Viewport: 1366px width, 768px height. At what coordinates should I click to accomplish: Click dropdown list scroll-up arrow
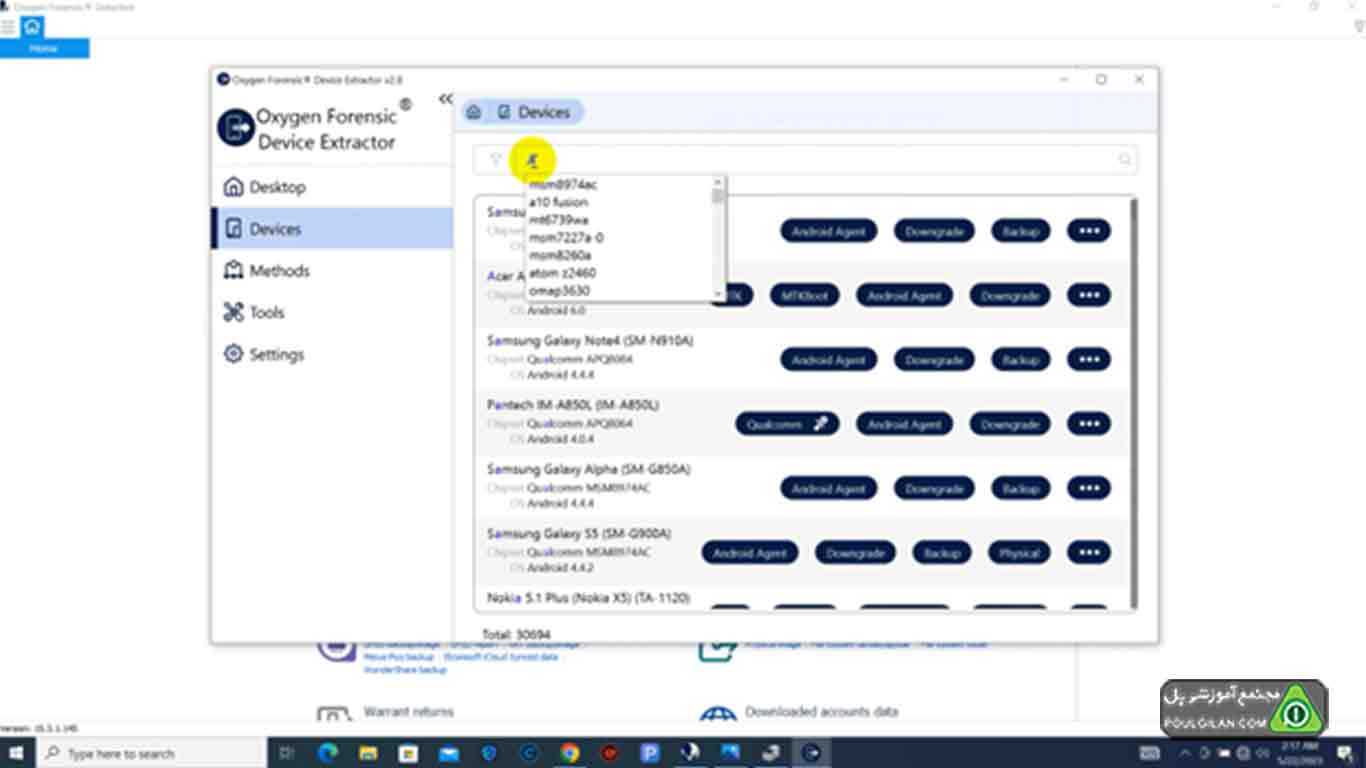click(x=717, y=182)
